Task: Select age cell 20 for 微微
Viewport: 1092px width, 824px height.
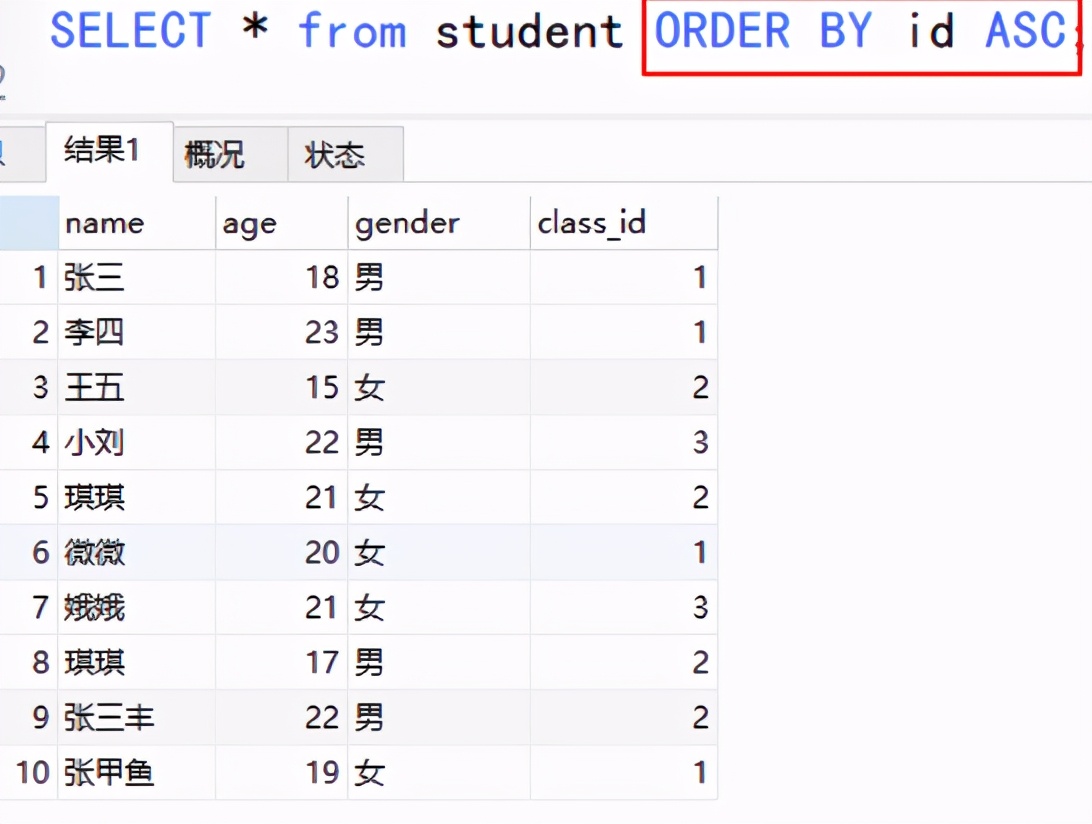Action: pos(281,552)
